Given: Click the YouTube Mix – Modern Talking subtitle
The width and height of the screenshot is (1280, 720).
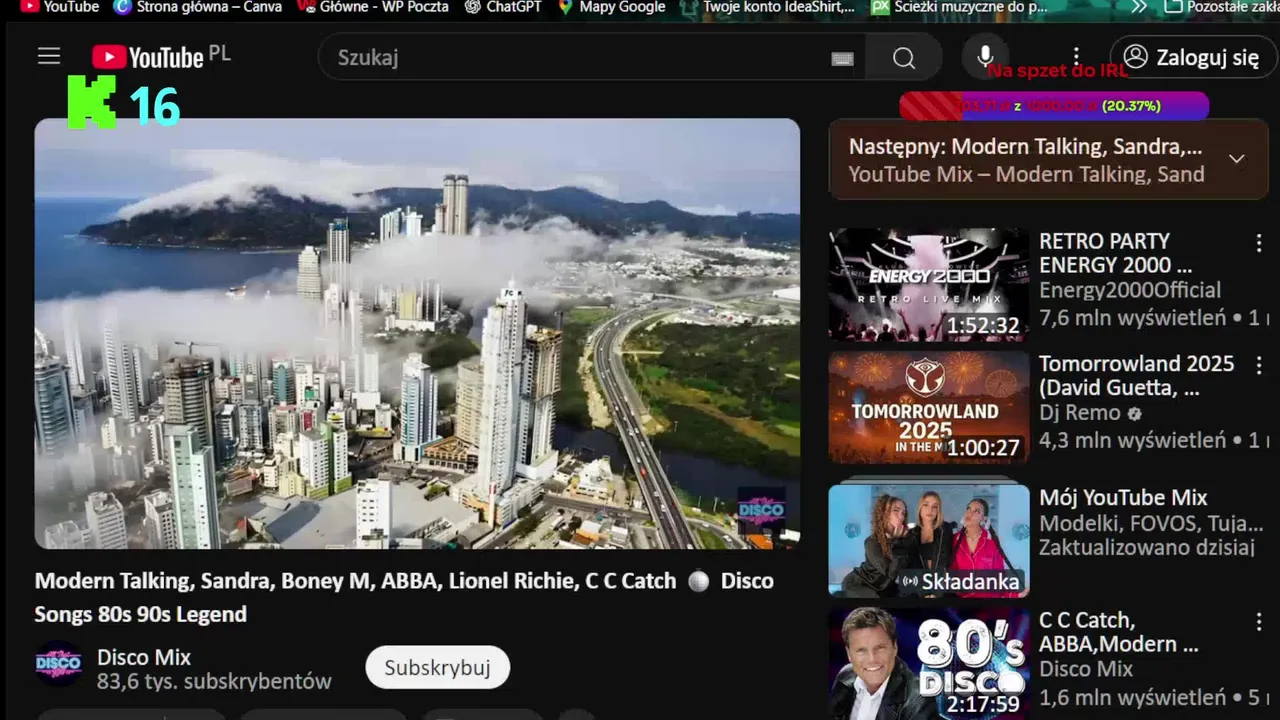Looking at the screenshot, I should coord(1027,174).
